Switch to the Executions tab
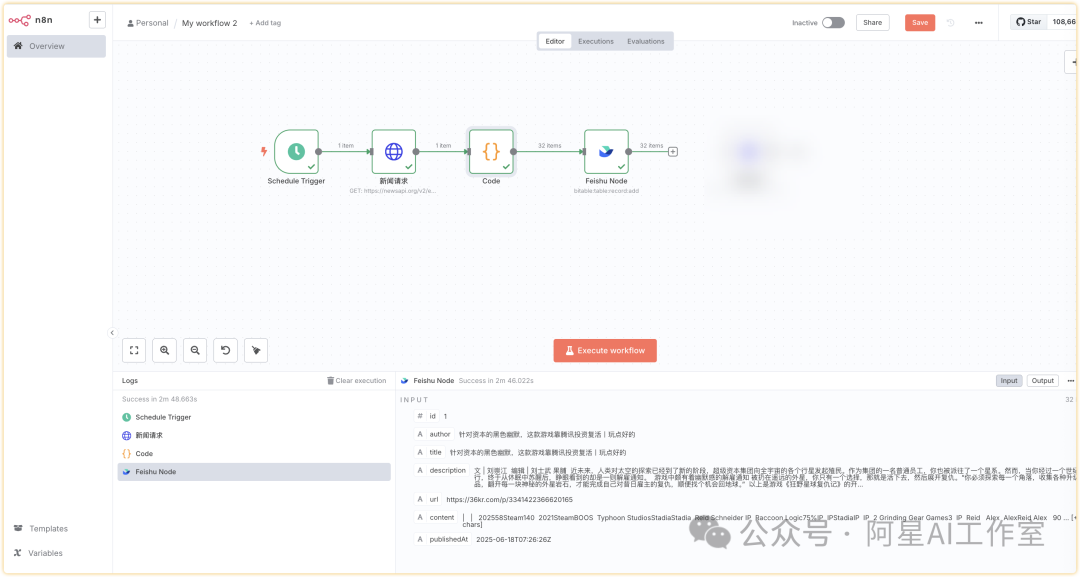This screenshot has width=1080, height=577. pos(596,41)
